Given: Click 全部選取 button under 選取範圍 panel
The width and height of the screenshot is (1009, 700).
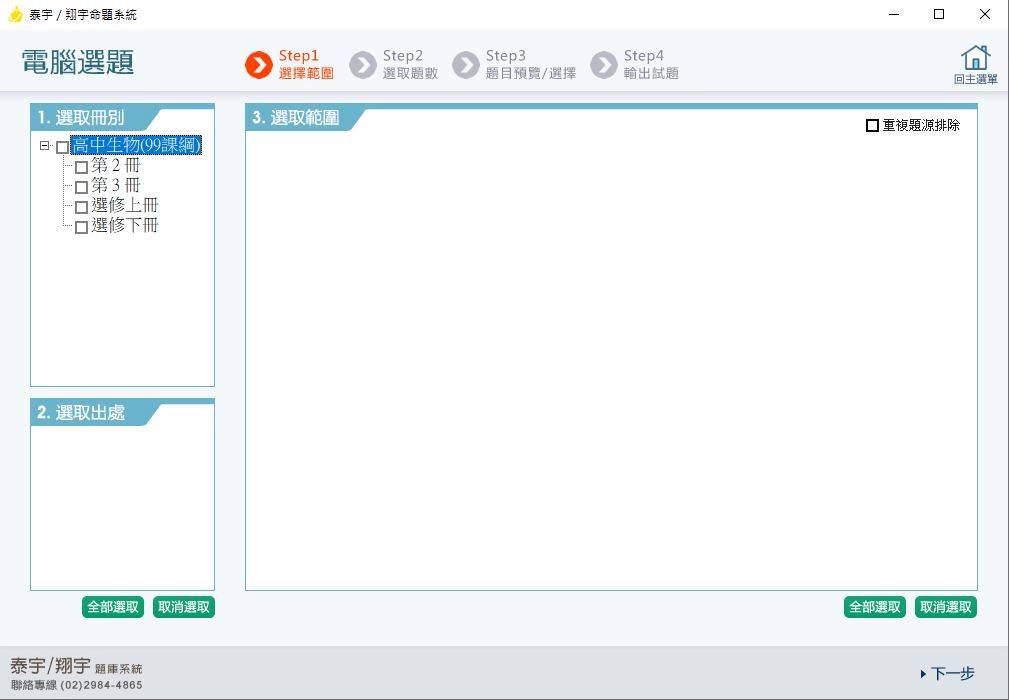Looking at the screenshot, I should (875, 607).
